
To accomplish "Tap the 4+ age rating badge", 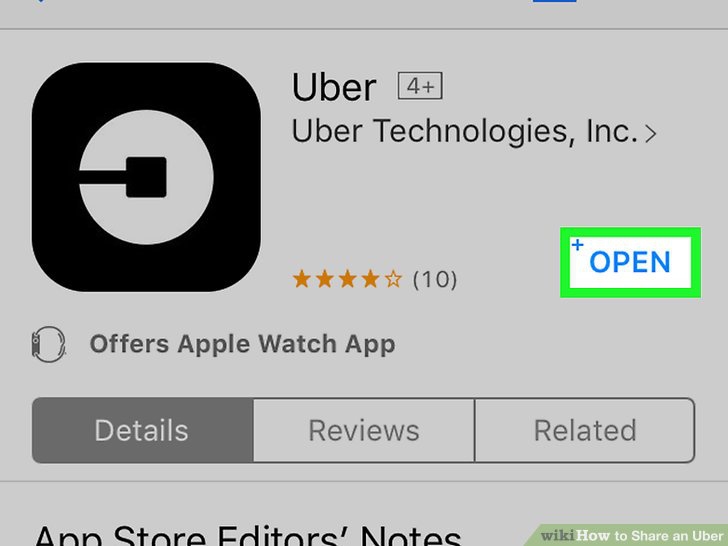I will pyautogui.click(x=420, y=86).
